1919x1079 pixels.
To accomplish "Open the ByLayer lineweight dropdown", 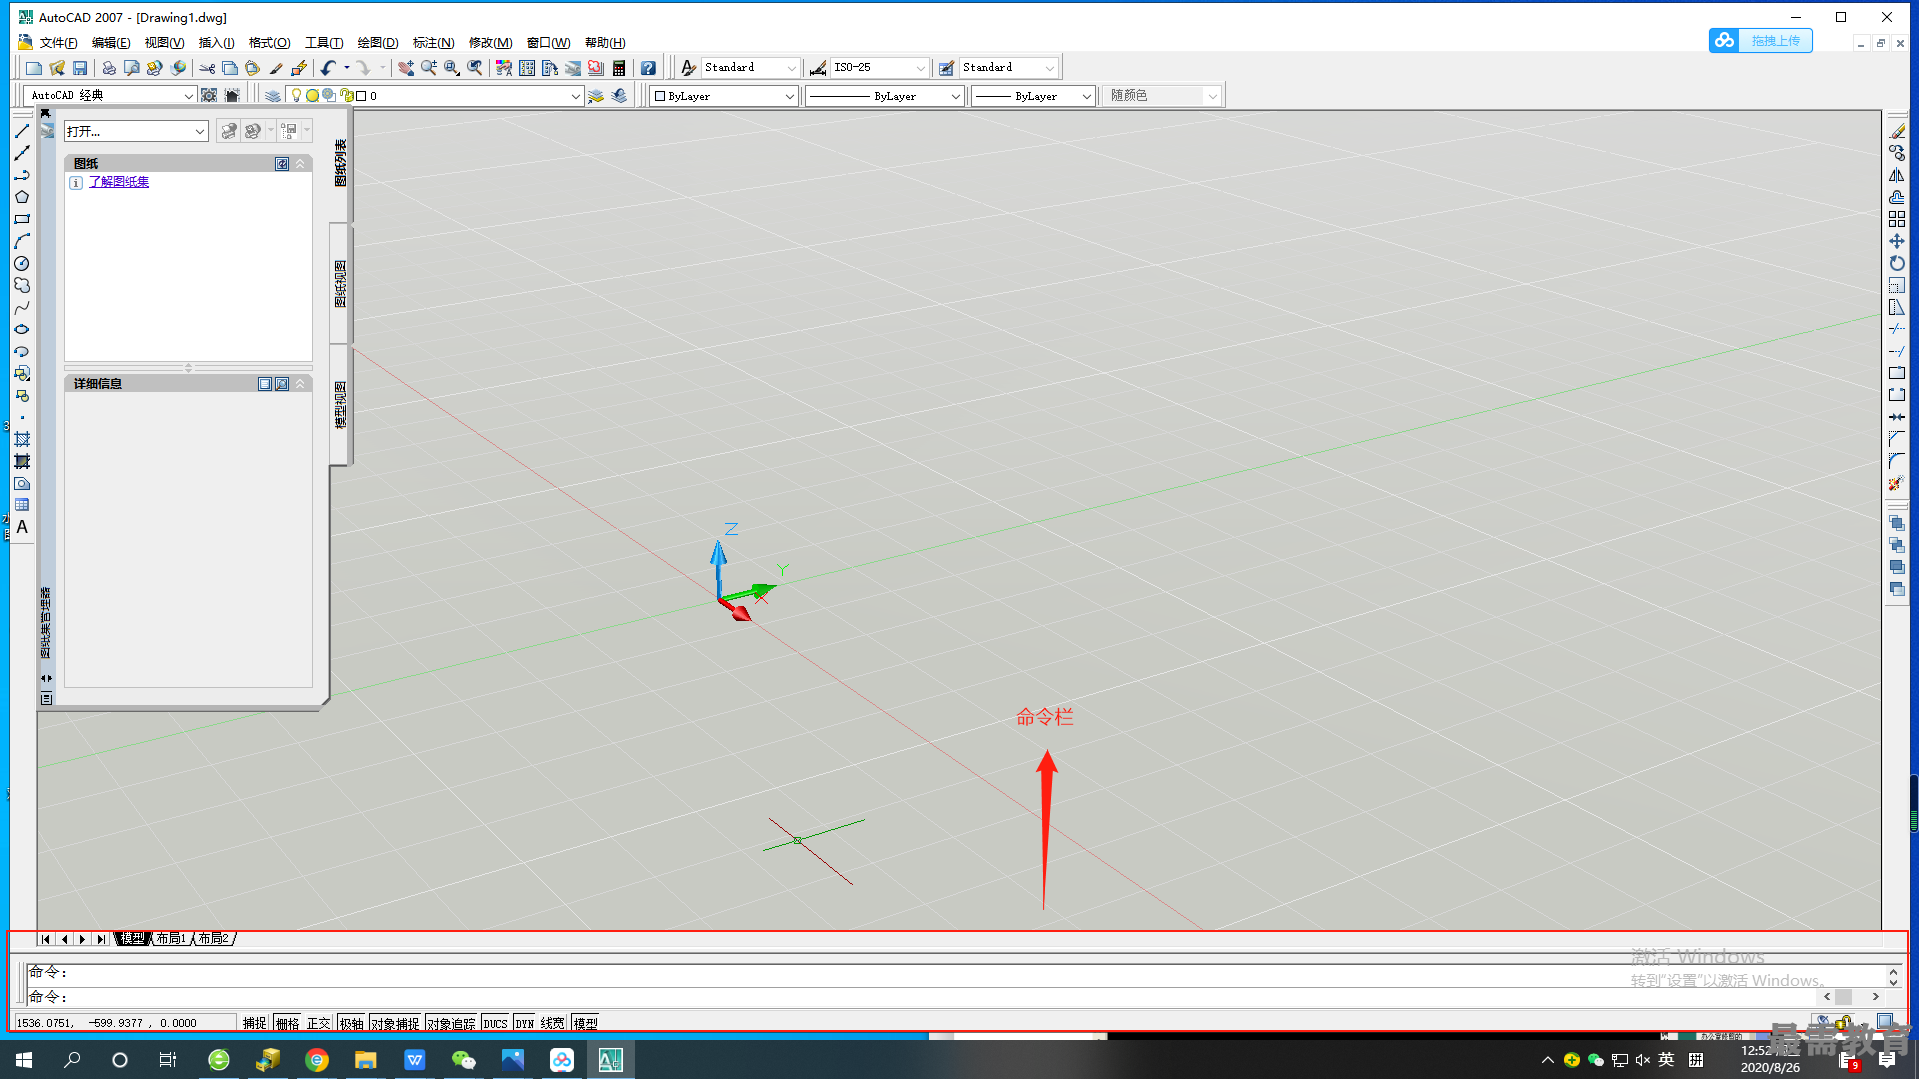I will click(1033, 96).
